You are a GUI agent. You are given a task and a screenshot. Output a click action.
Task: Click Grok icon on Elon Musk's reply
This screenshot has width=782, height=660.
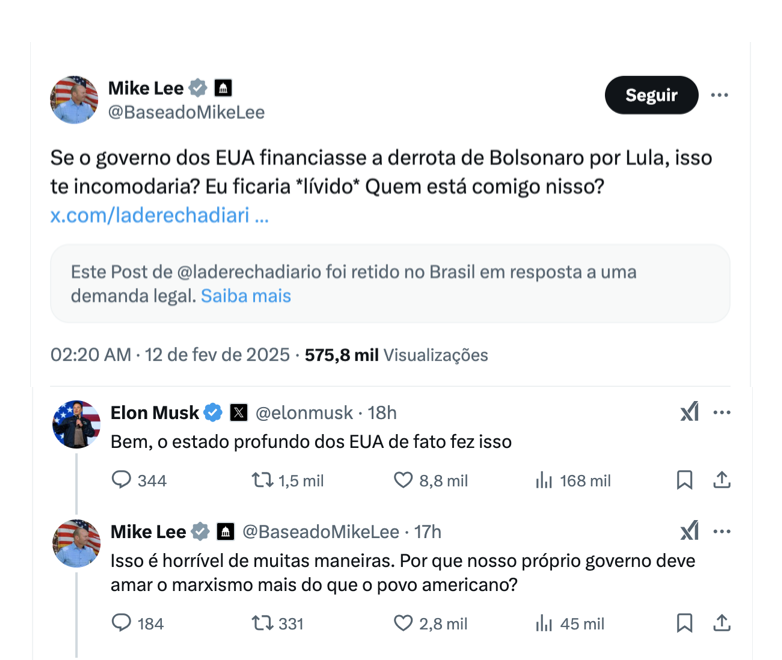pos(689,412)
